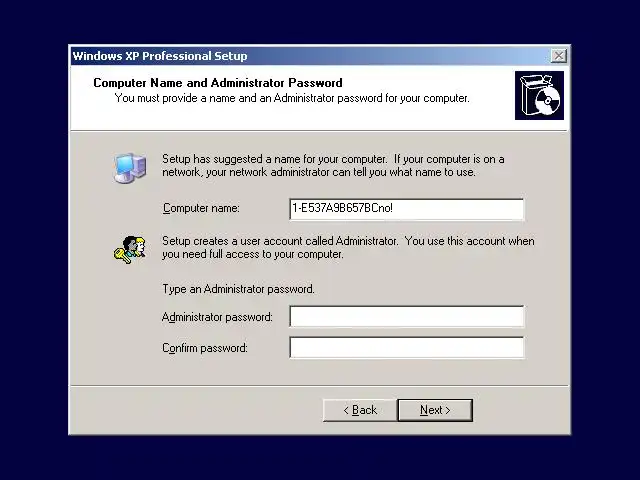Close the Windows XP Professional Setup dialog
640x480 pixels.
tap(558, 56)
